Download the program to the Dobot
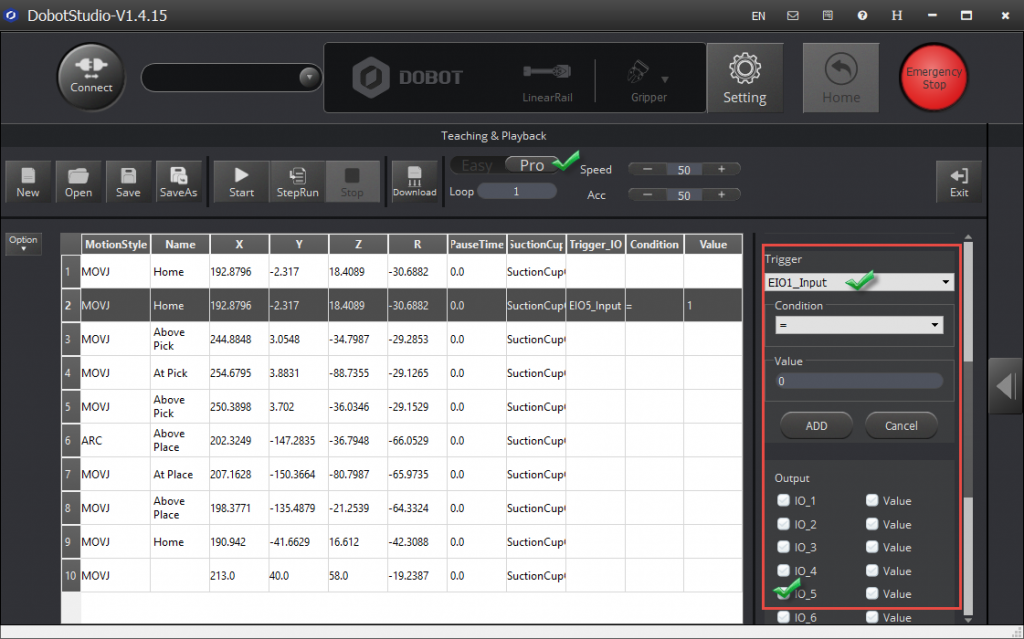This screenshot has height=639, width=1024. click(x=415, y=181)
